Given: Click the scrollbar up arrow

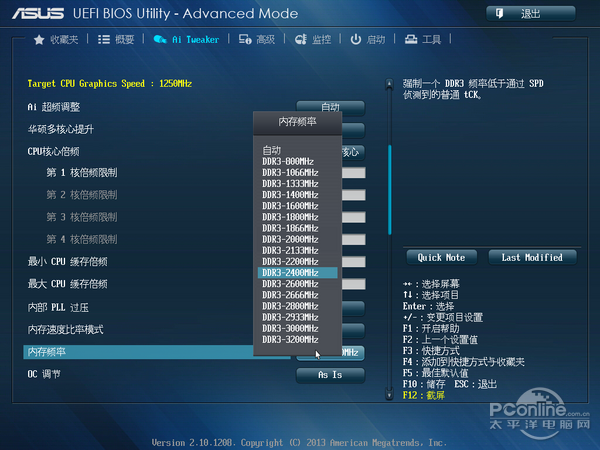Looking at the screenshot, I should [389, 83].
